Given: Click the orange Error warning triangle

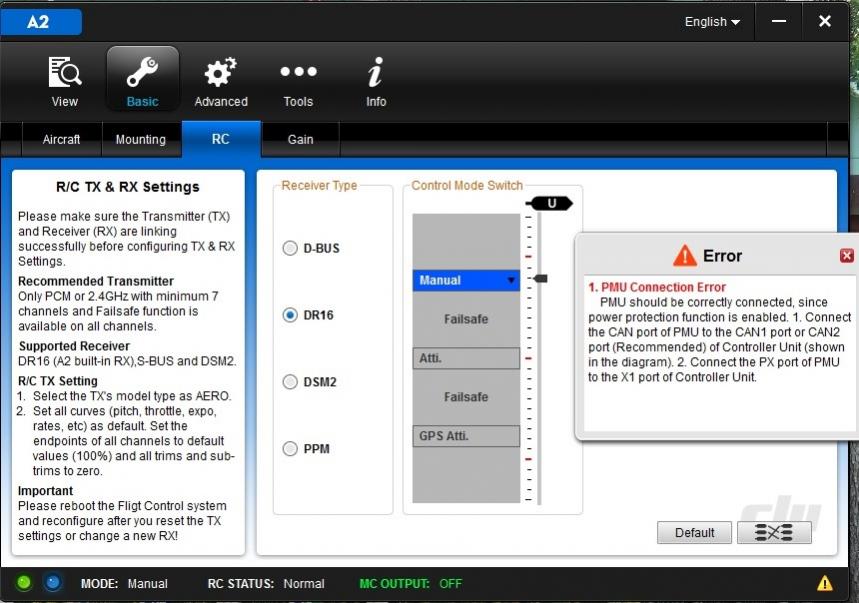Looking at the screenshot, I should tap(684, 256).
